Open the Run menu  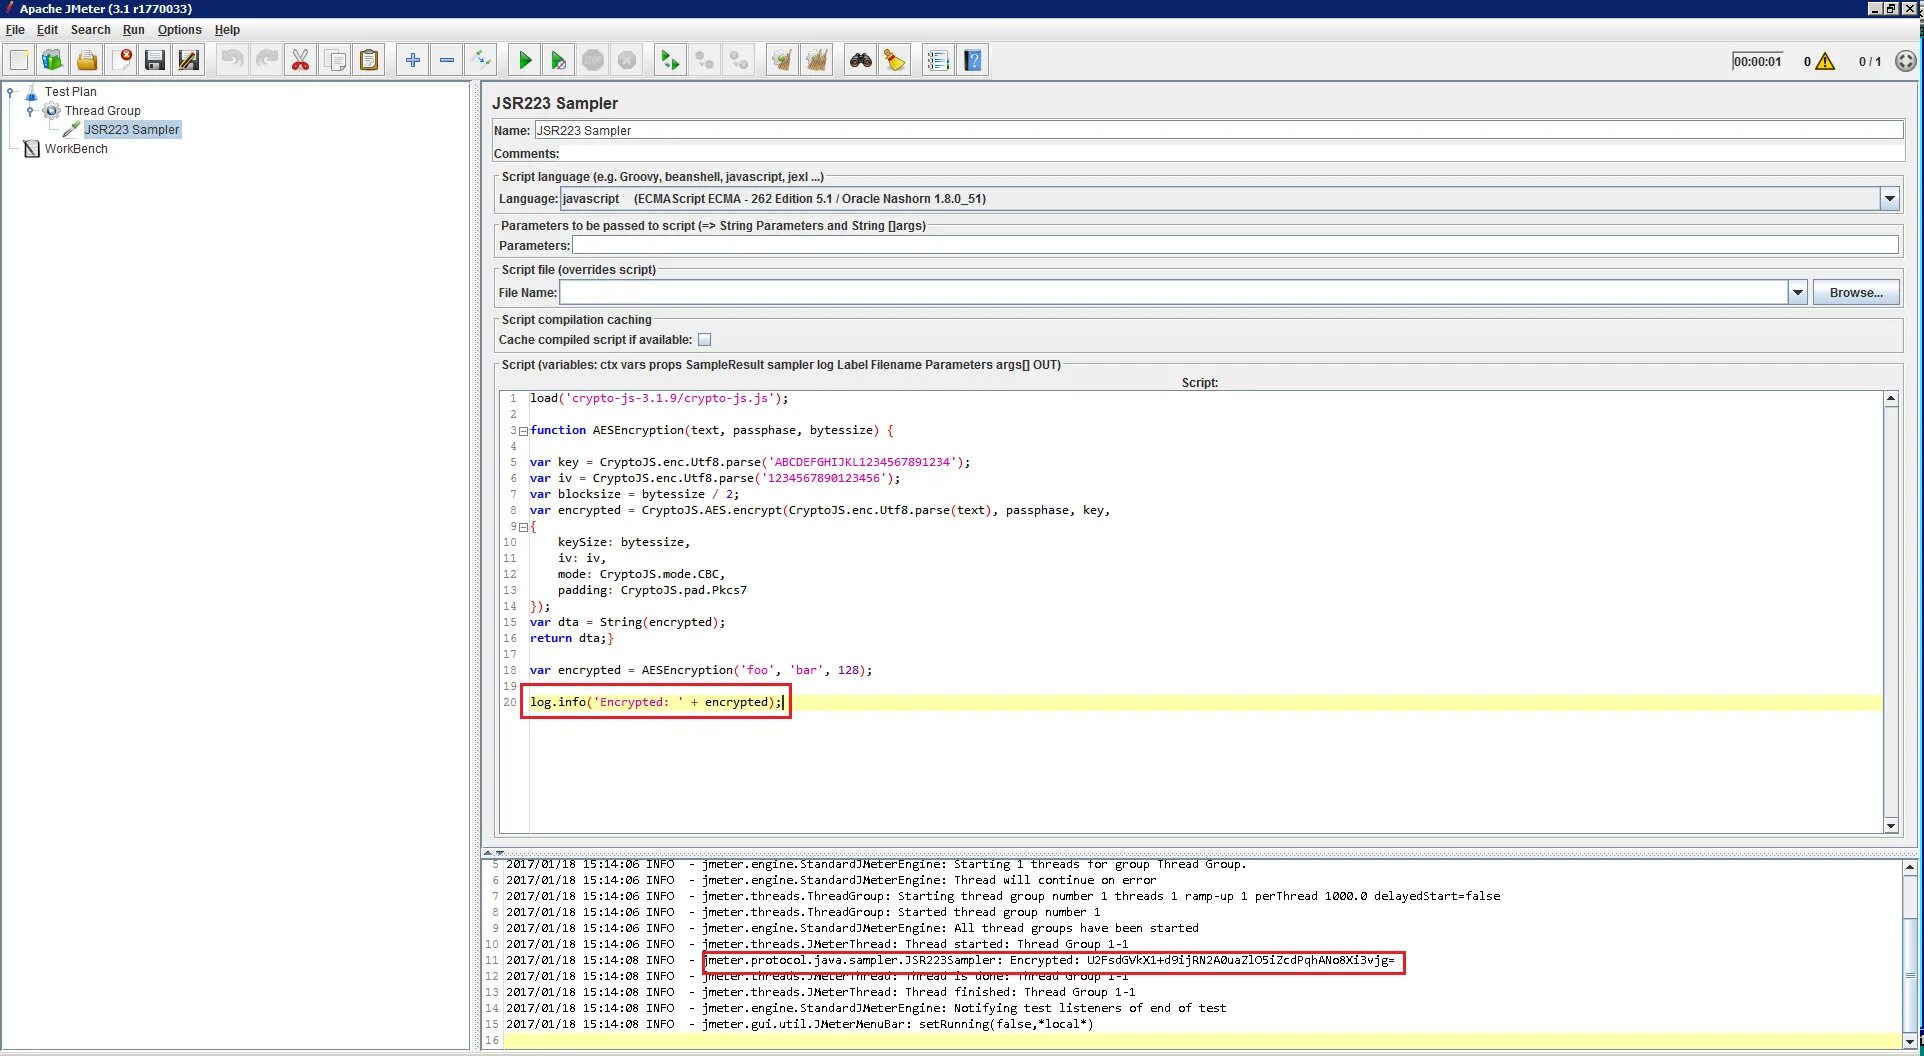(133, 30)
